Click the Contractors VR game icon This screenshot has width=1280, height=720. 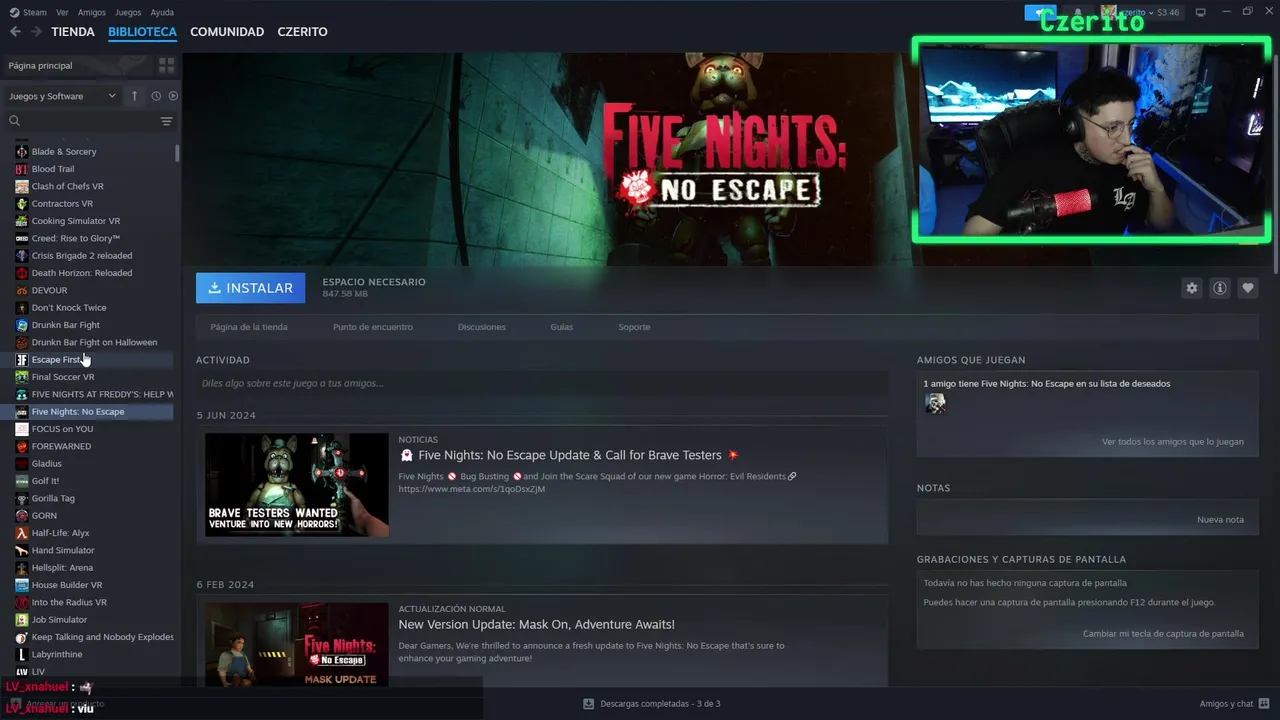coord(22,204)
